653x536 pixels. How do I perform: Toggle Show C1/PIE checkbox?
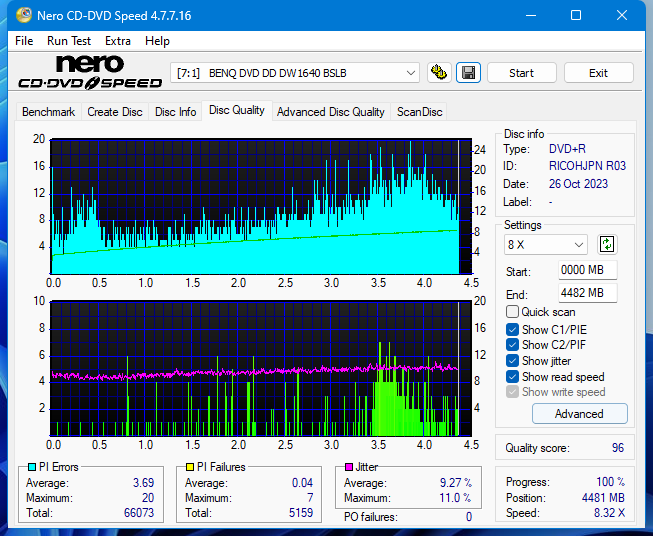(512, 329)
